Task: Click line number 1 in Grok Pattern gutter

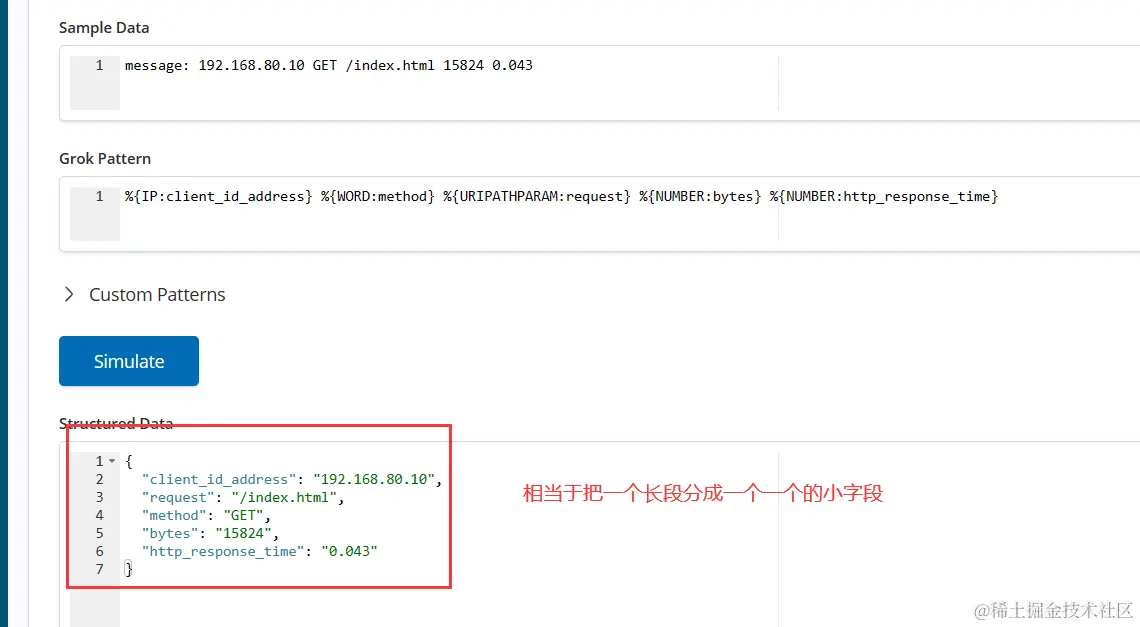Action: pos(99,196)
